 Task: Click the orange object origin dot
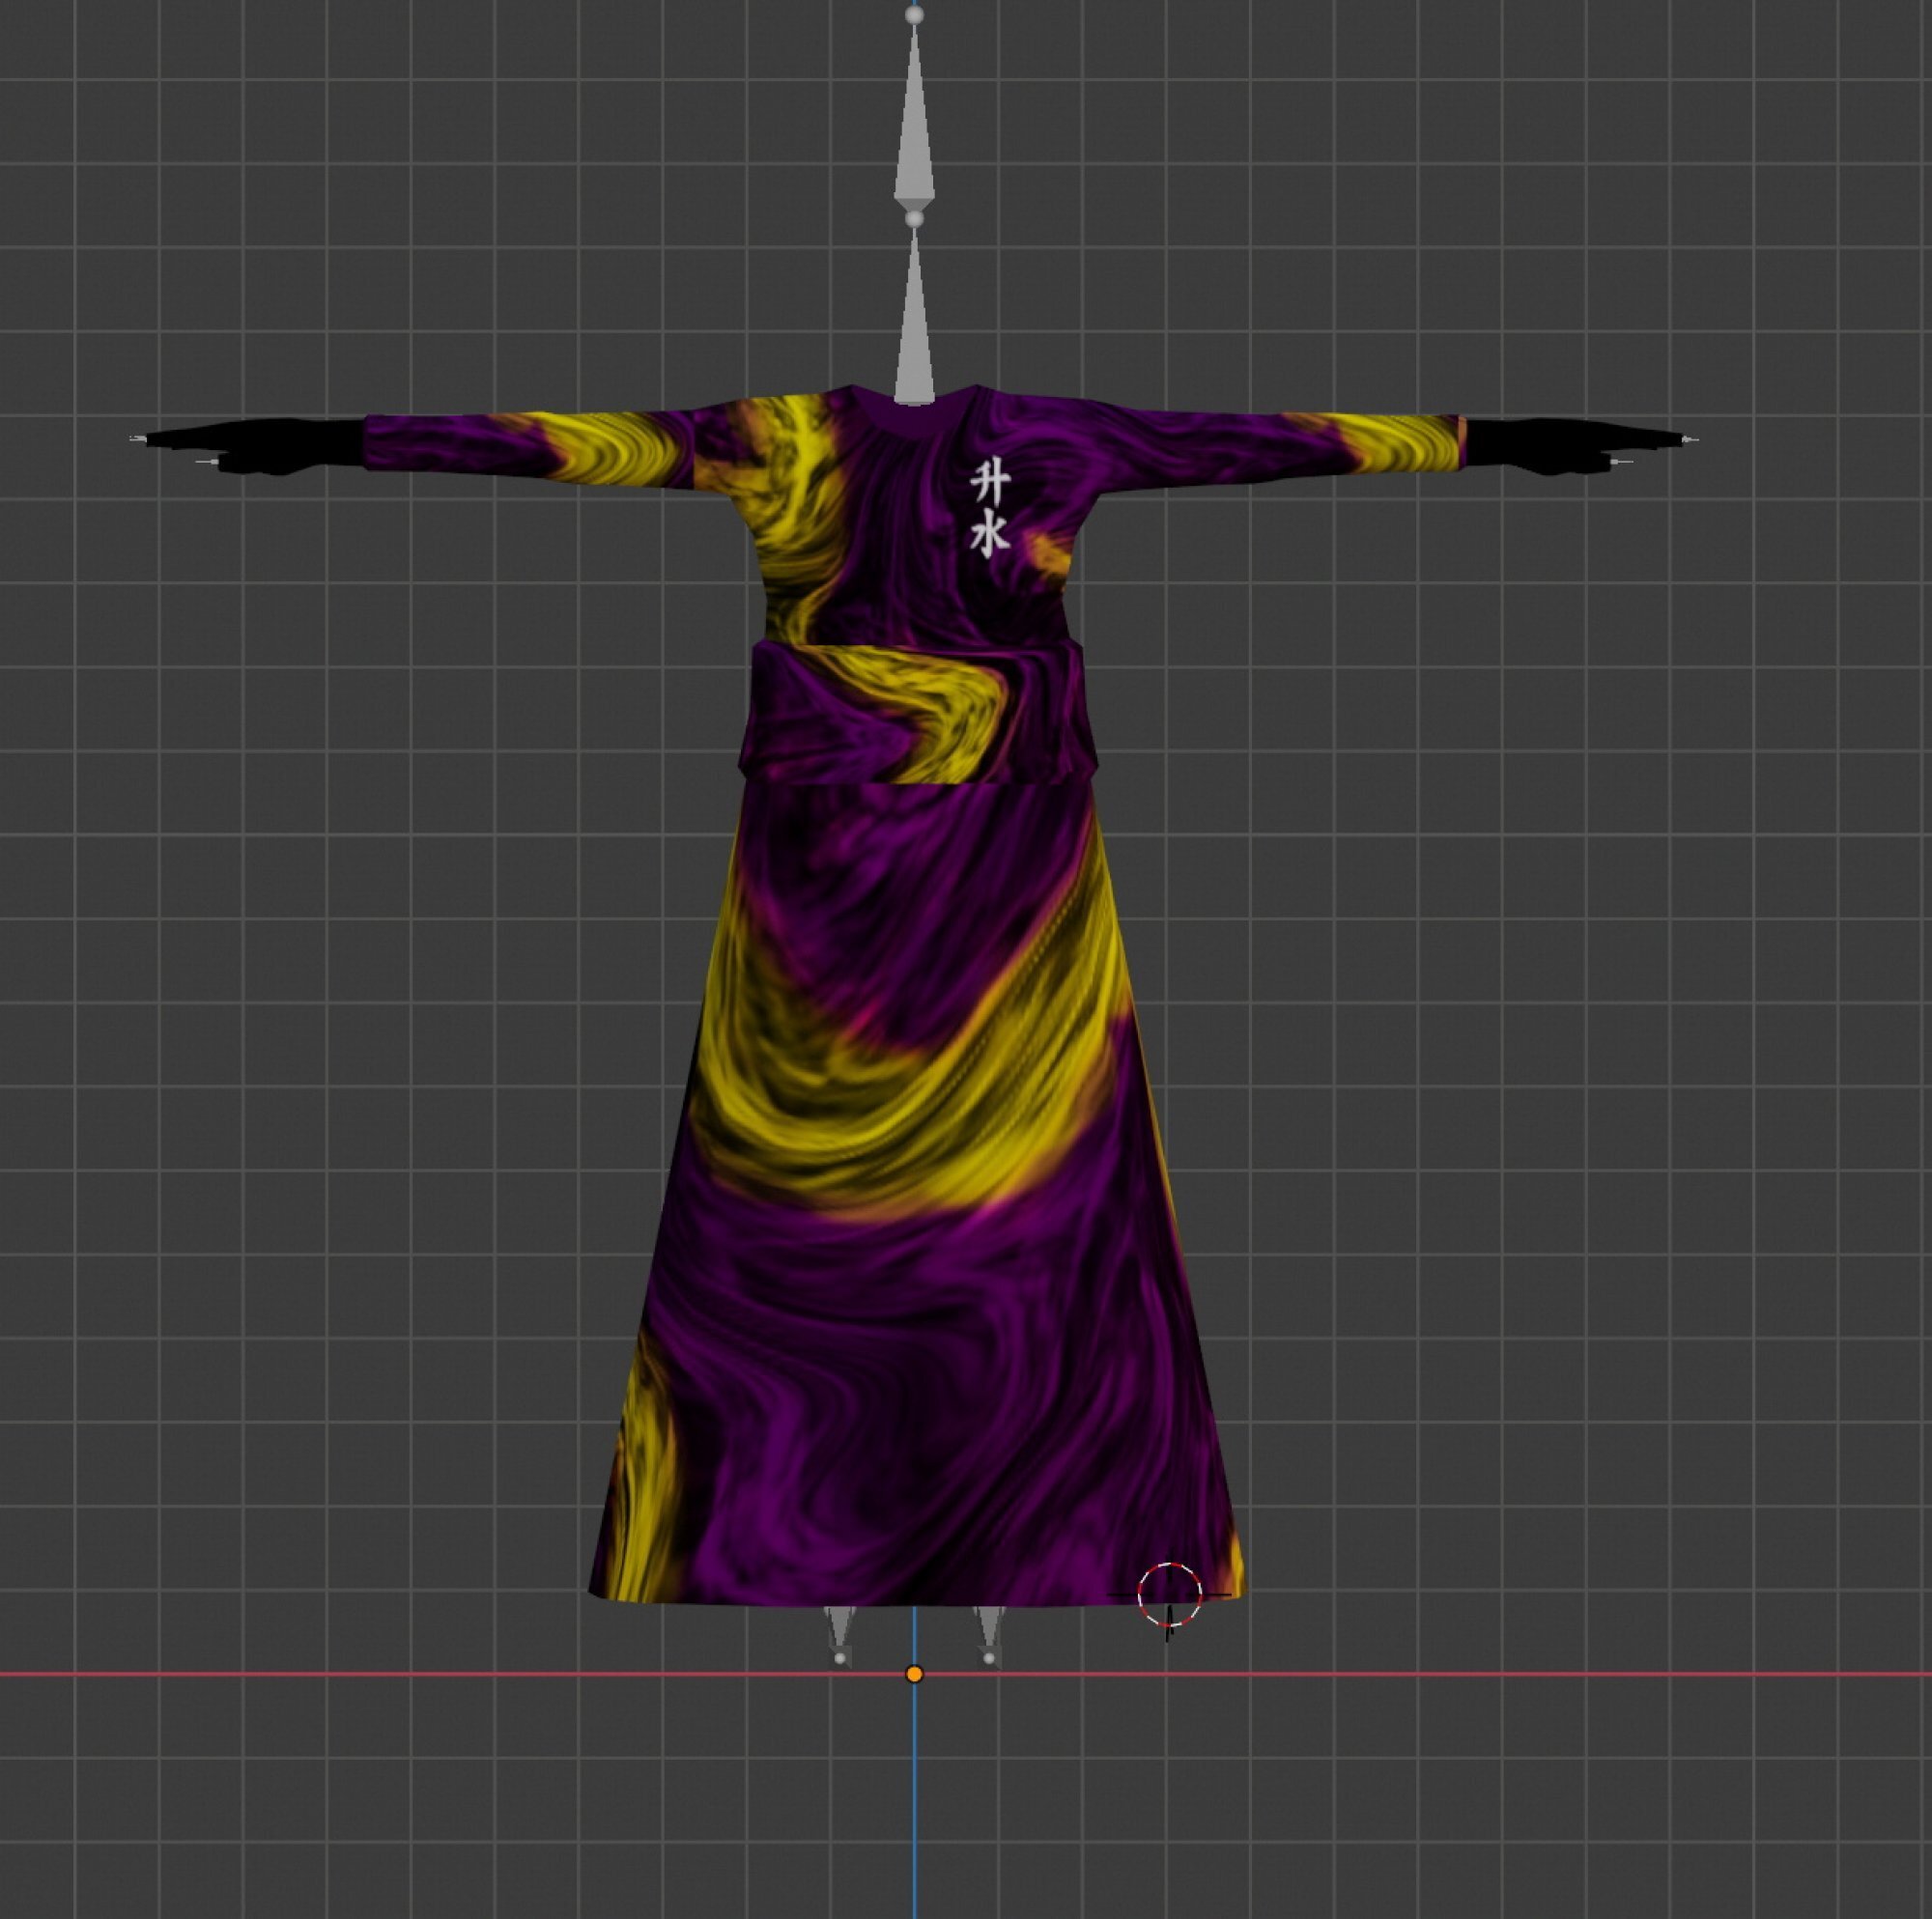pyautogui.click(x=914, y=1674)
